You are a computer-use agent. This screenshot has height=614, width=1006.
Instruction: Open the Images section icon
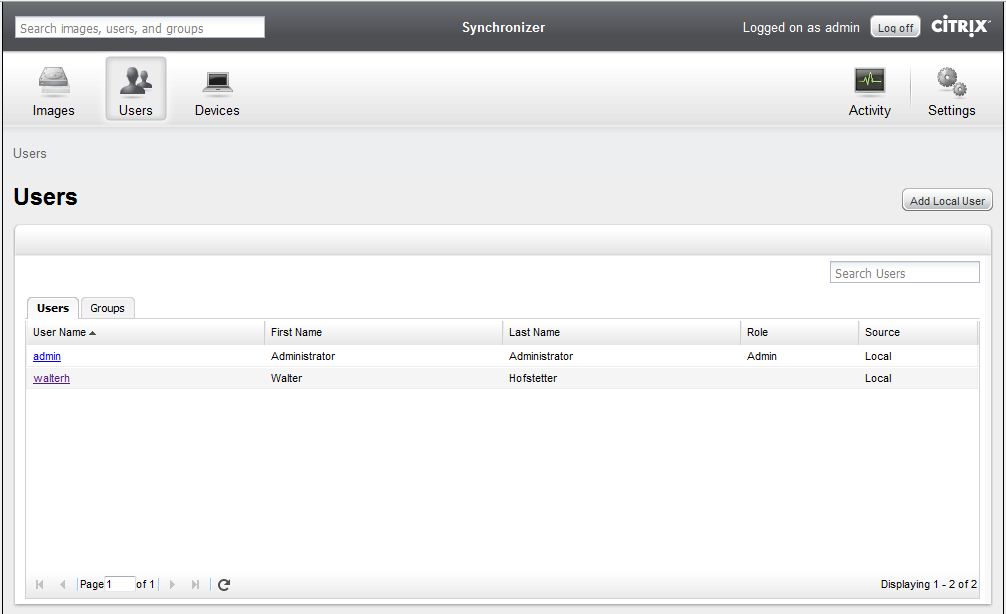(53, 82)
